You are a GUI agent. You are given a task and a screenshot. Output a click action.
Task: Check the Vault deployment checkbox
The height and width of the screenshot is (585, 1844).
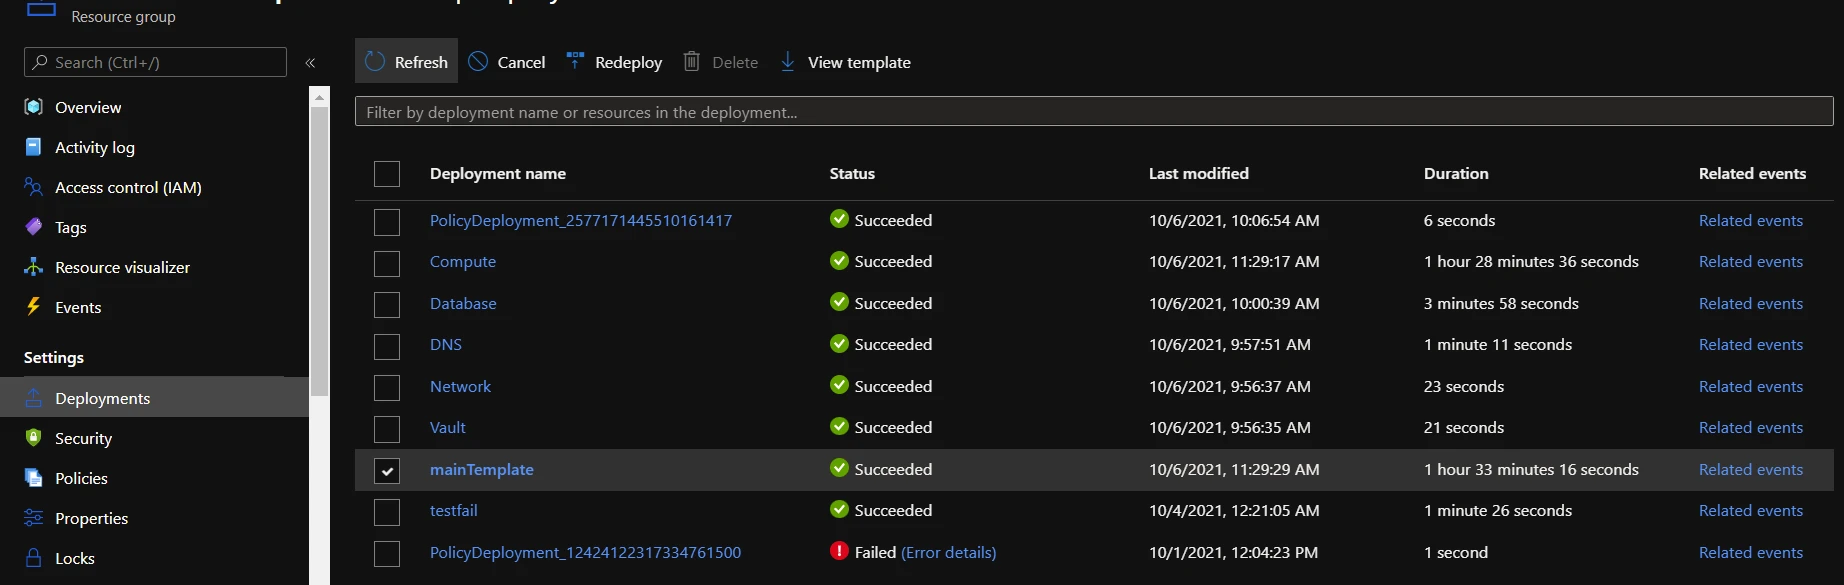387,429
